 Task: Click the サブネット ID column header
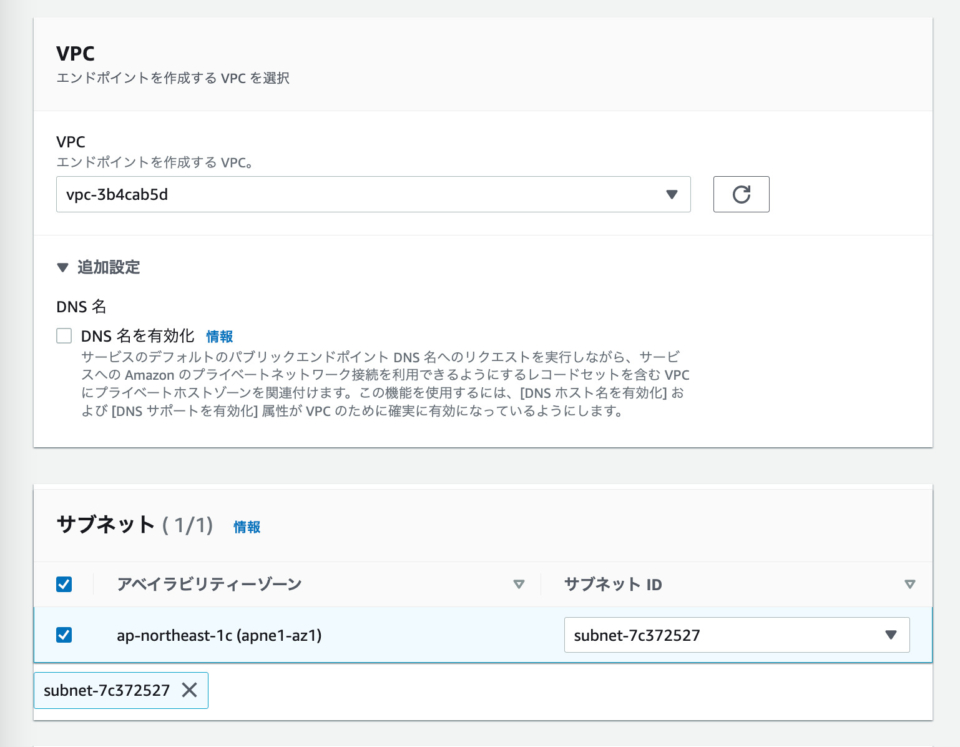(x=613, y=584)
